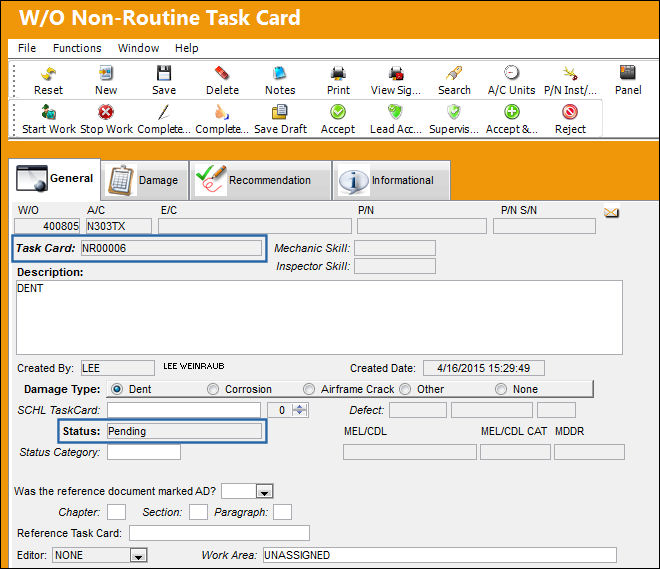Switch to the Informational tab
660x569 pixels.
point(391,180)
